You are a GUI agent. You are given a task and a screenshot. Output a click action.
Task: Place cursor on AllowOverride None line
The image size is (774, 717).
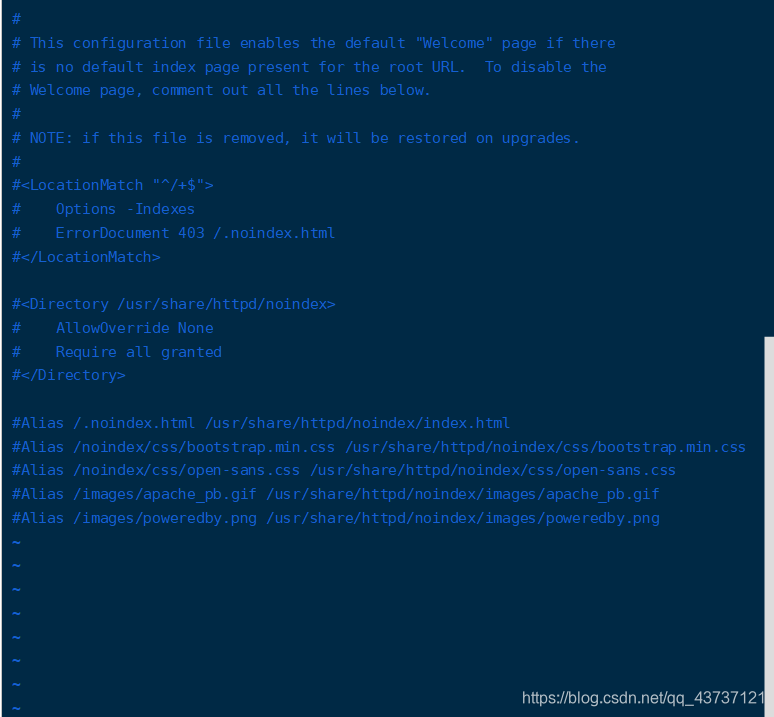134,328
